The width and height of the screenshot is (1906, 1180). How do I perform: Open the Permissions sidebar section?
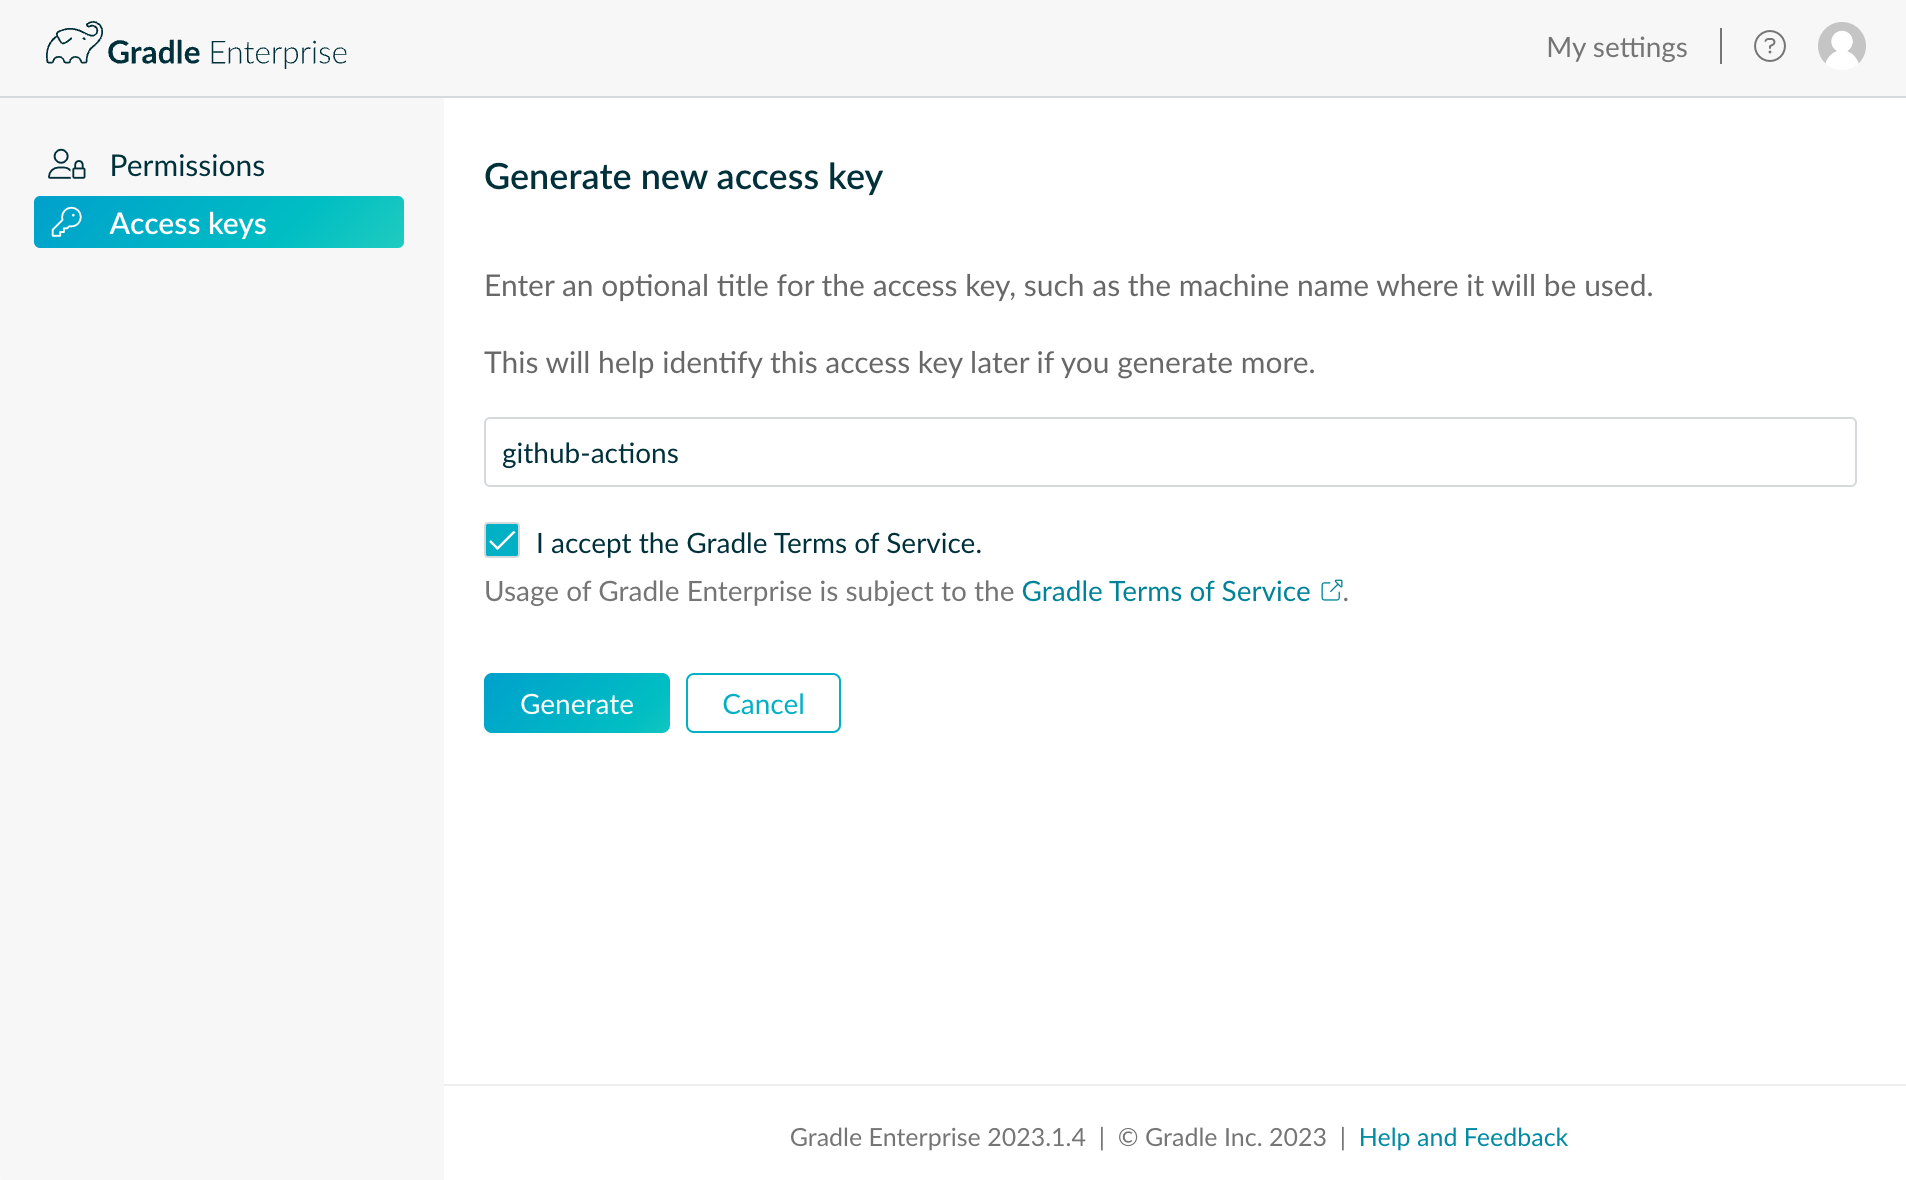tap(219, 165)
